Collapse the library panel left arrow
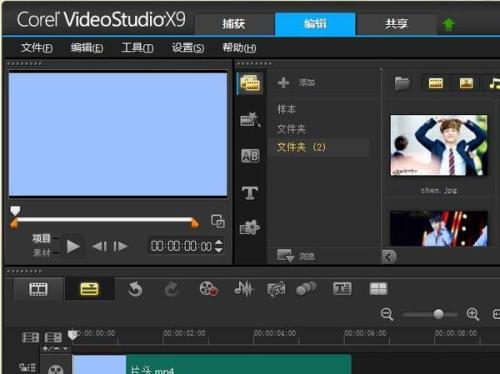The height and width of the screenshot is (374, 500). [x=389, y=257]
